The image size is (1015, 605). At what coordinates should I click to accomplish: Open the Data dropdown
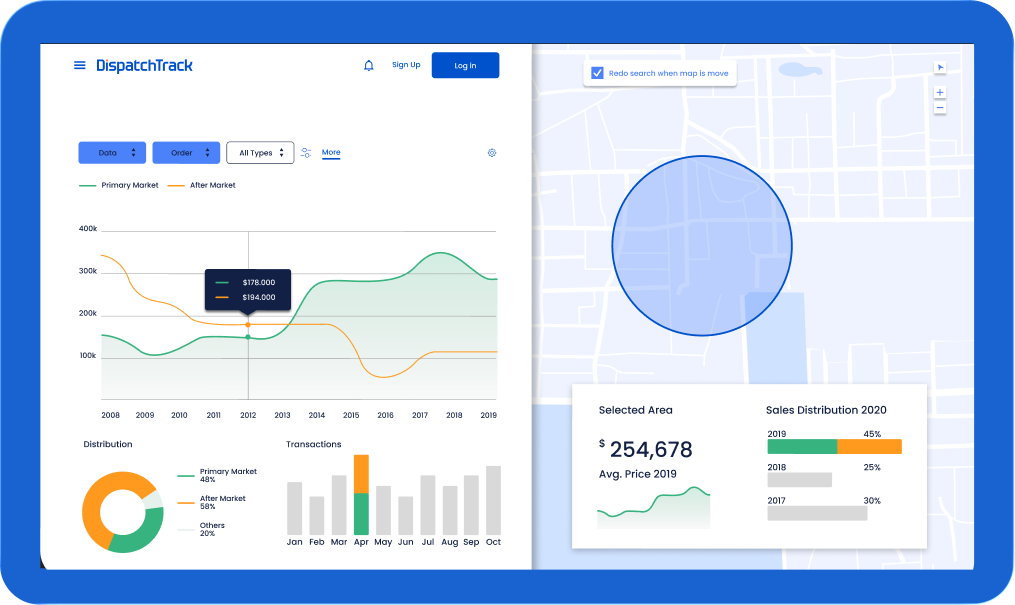tap(112, 153)
